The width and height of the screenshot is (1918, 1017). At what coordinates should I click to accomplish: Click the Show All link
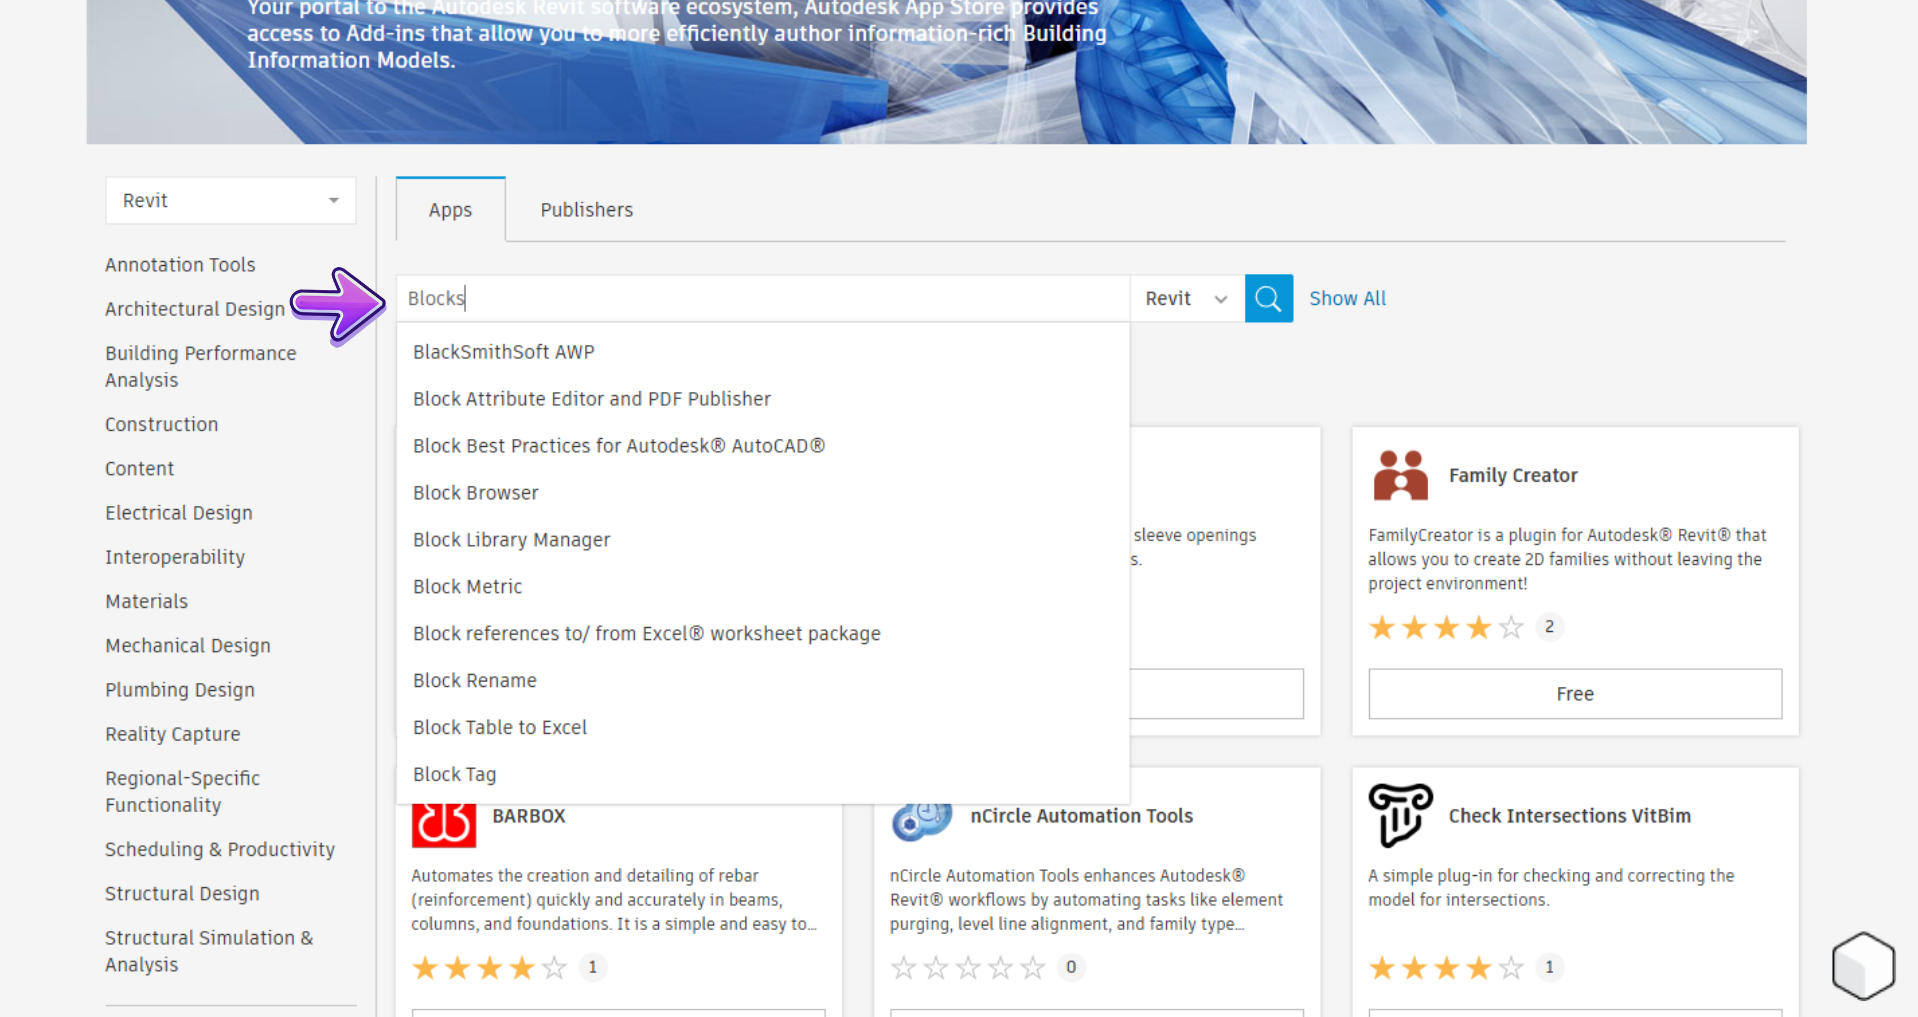click(x=1347, y=299)
